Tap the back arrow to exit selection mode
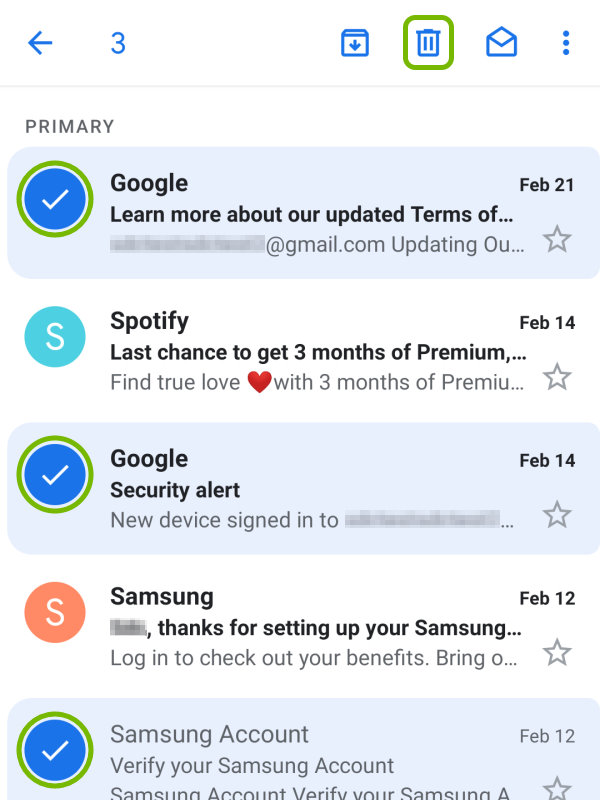Viewport: 600px width, 800px height. tap(40, 43)
